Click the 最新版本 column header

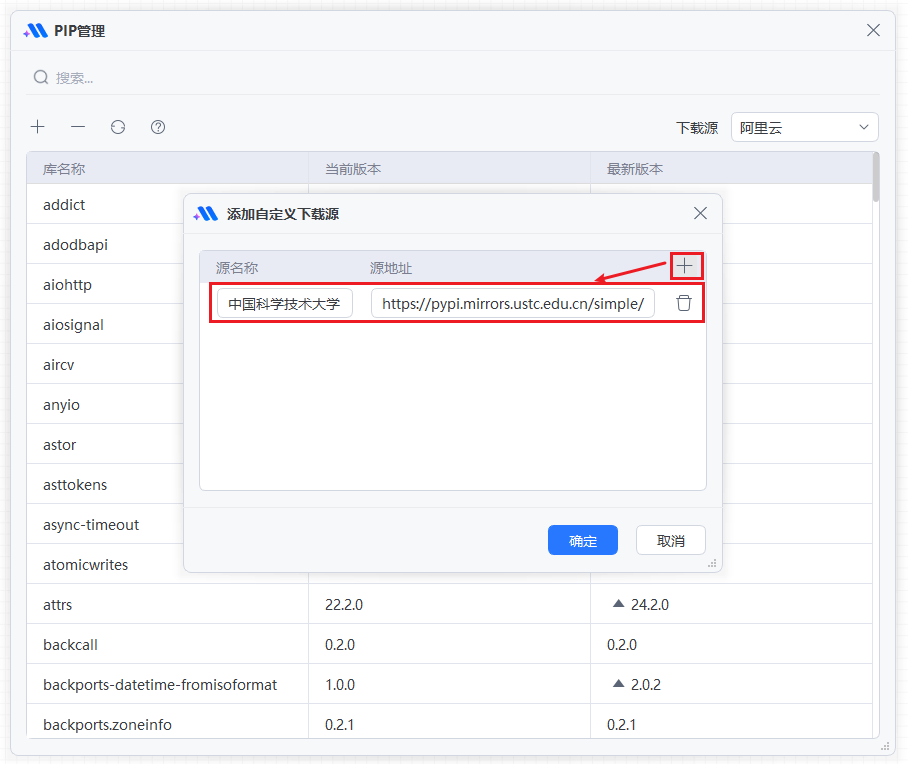tap(731, 169)
